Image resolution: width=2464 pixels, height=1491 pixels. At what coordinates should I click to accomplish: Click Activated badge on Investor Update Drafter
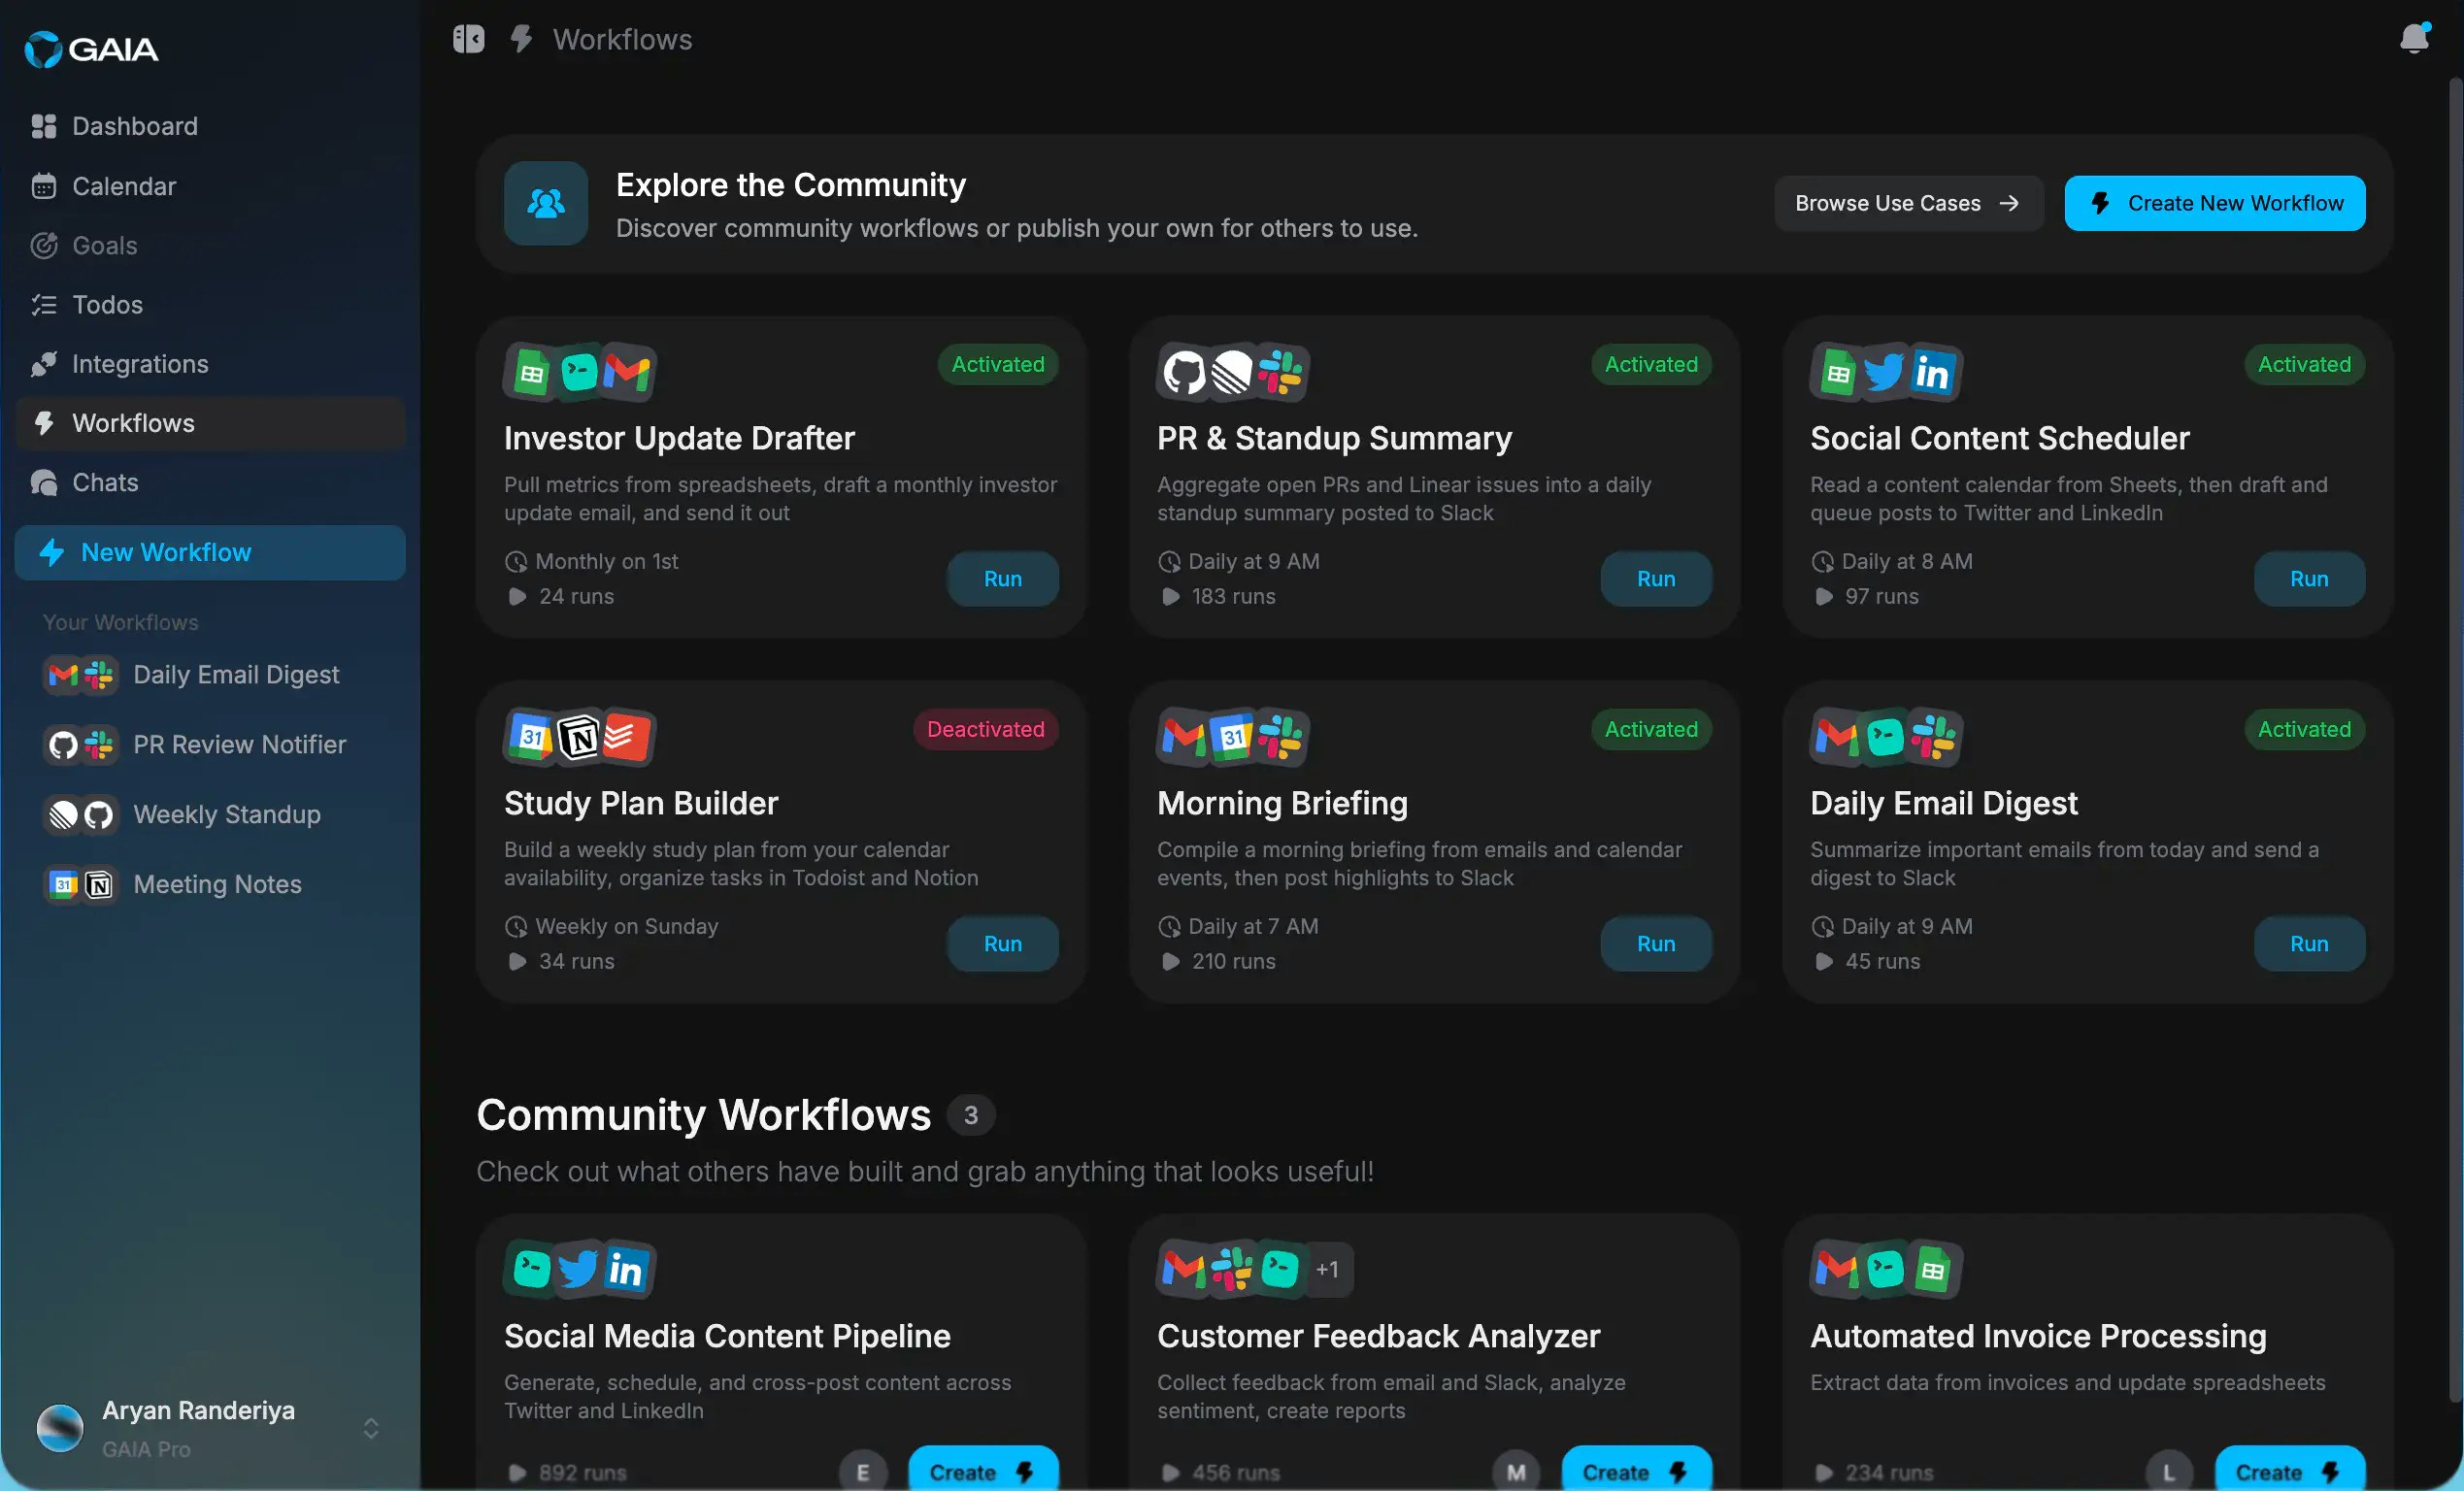click(x=997, y=364)
